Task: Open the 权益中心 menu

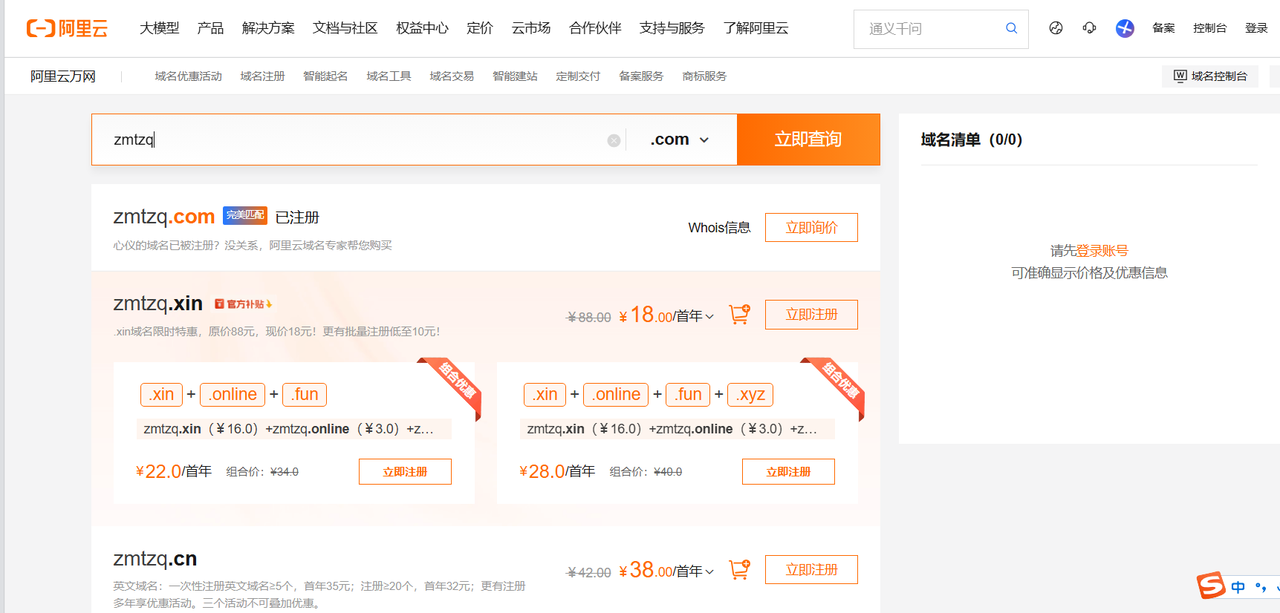Action: pyautogui.click(x=422, y=28)
